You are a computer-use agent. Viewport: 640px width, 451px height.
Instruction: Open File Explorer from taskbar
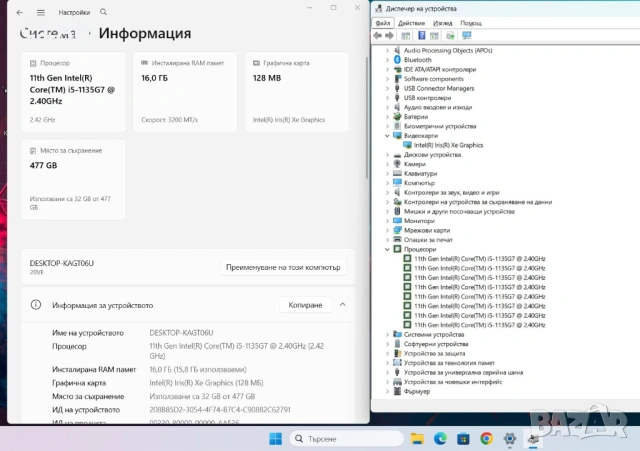[x=417, y=439]
